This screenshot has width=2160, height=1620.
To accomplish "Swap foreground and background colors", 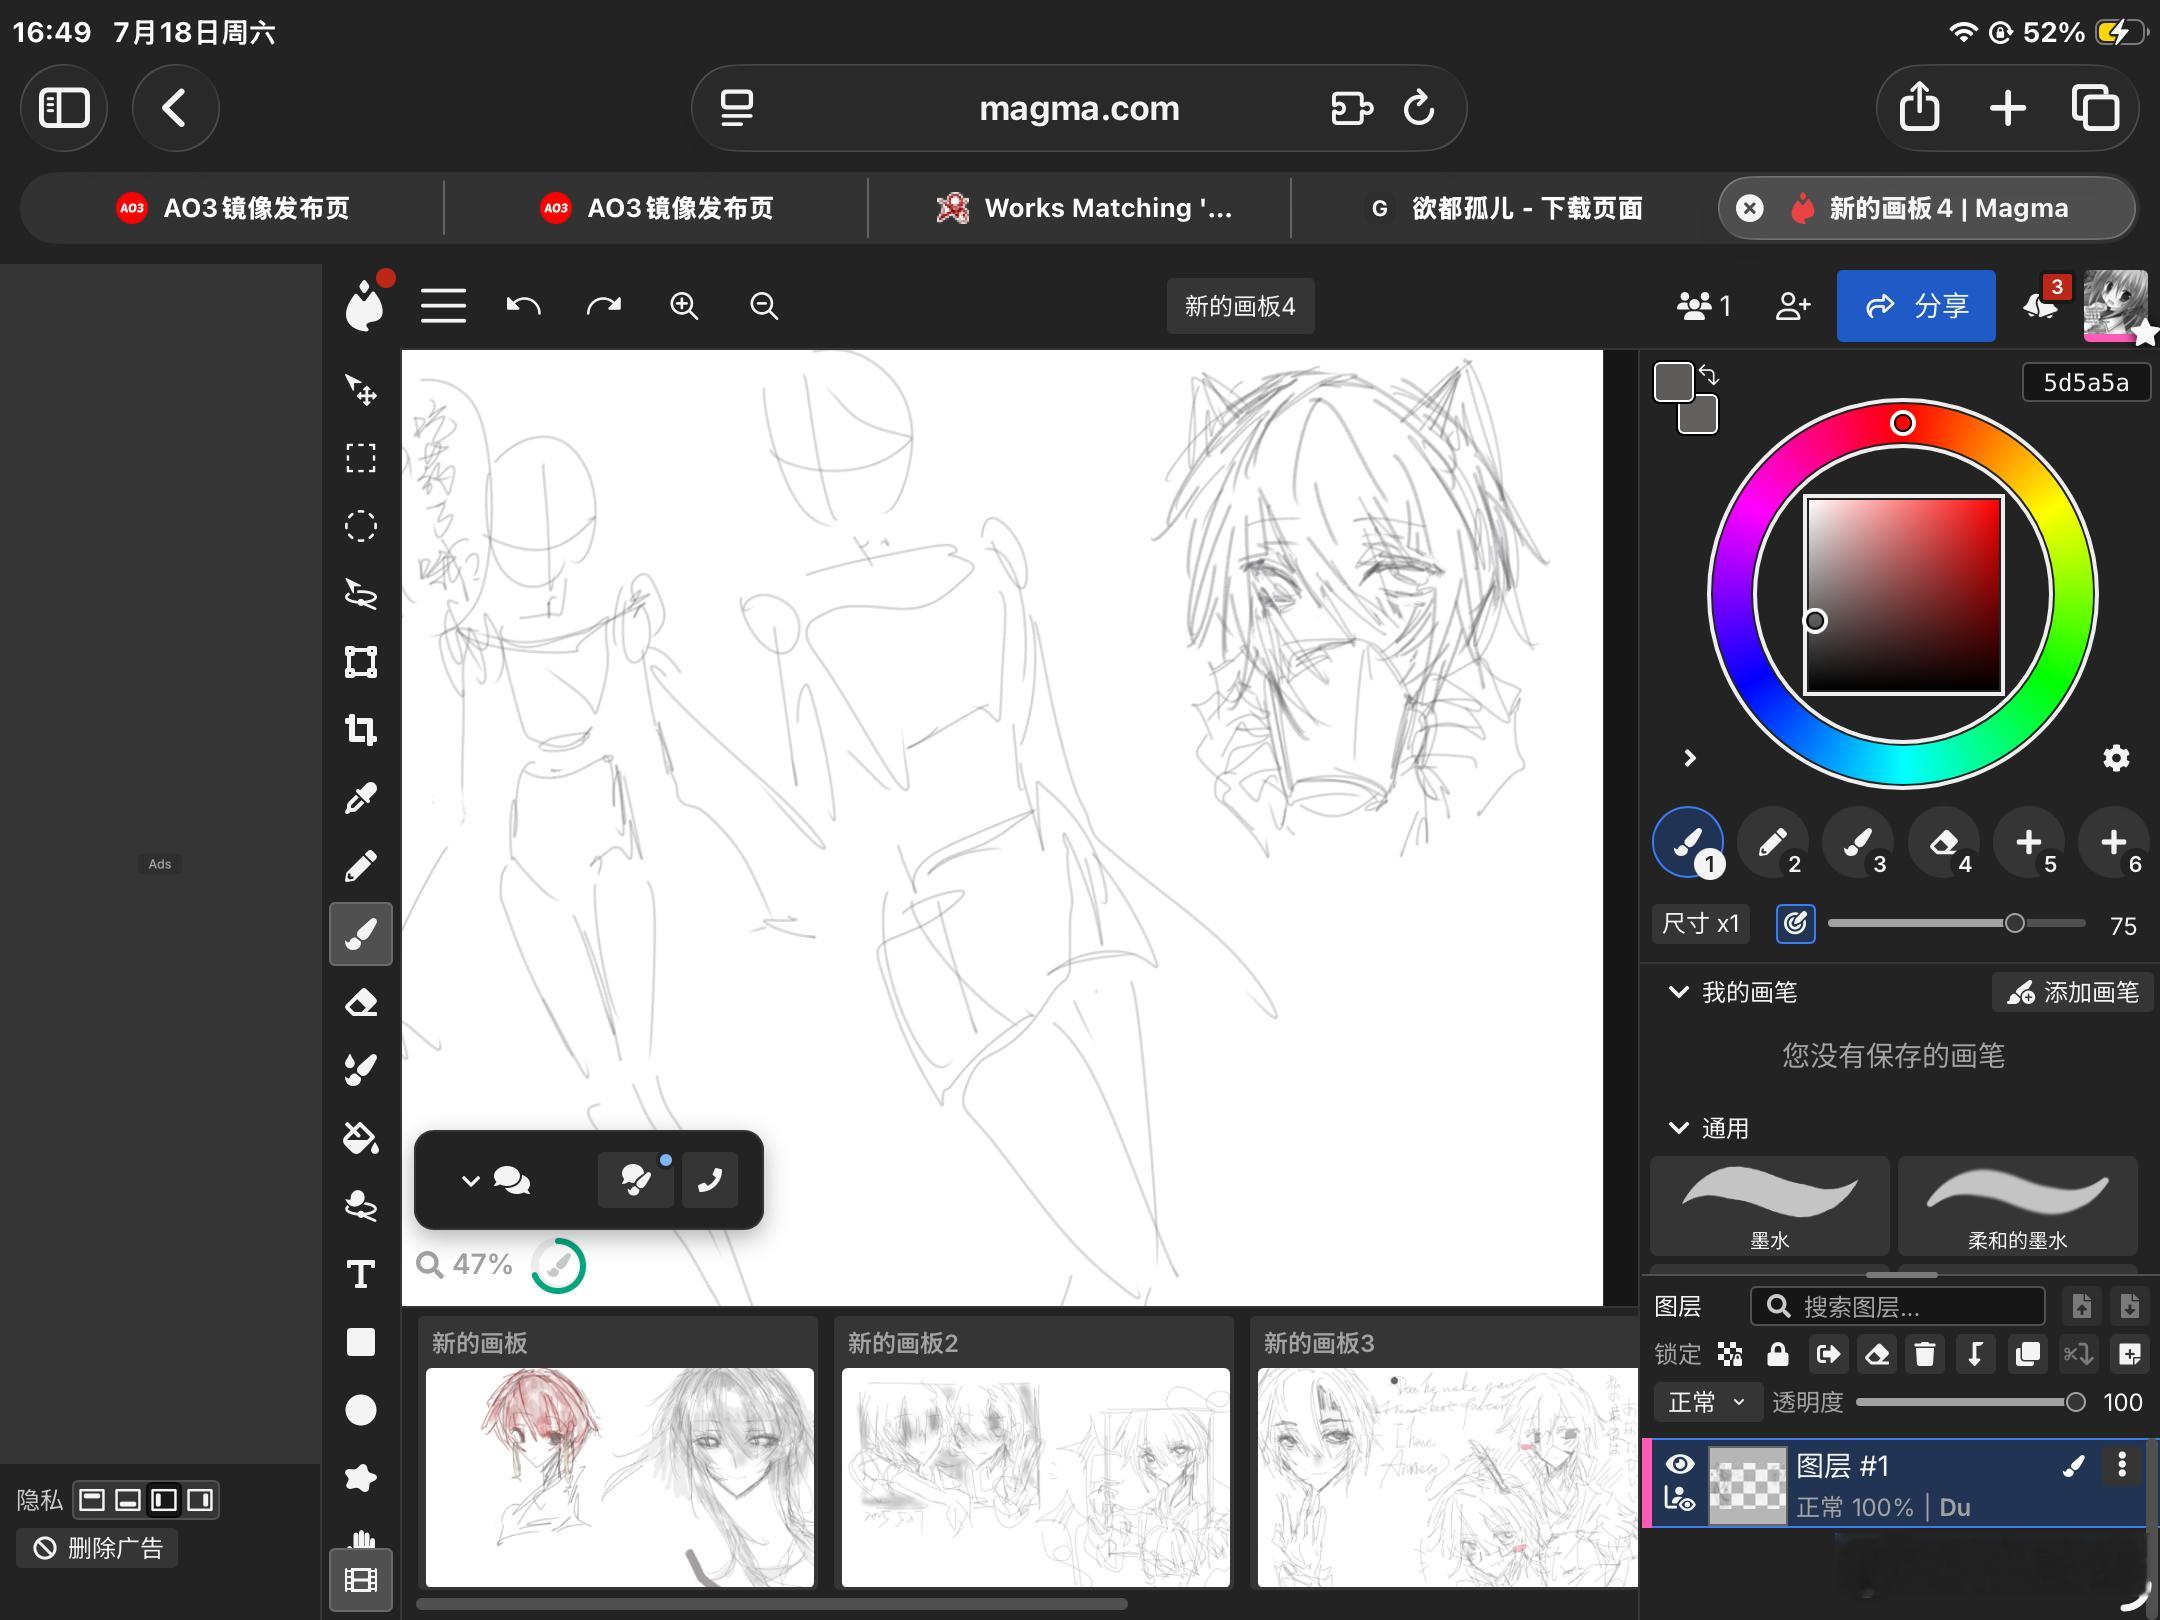I will click(x=1709, y=376).
